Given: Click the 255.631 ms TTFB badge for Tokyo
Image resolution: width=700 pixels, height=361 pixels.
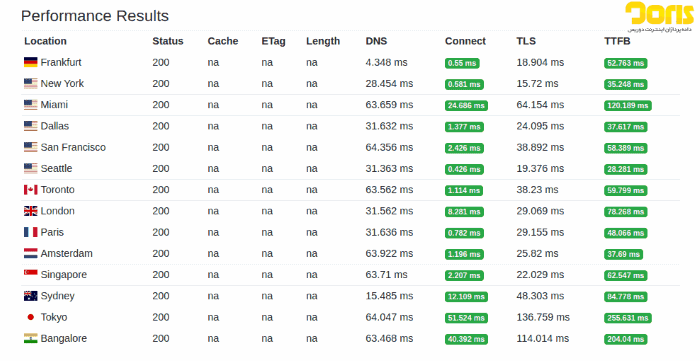Looking at the screenshot, I should click(x=628, y=318).
